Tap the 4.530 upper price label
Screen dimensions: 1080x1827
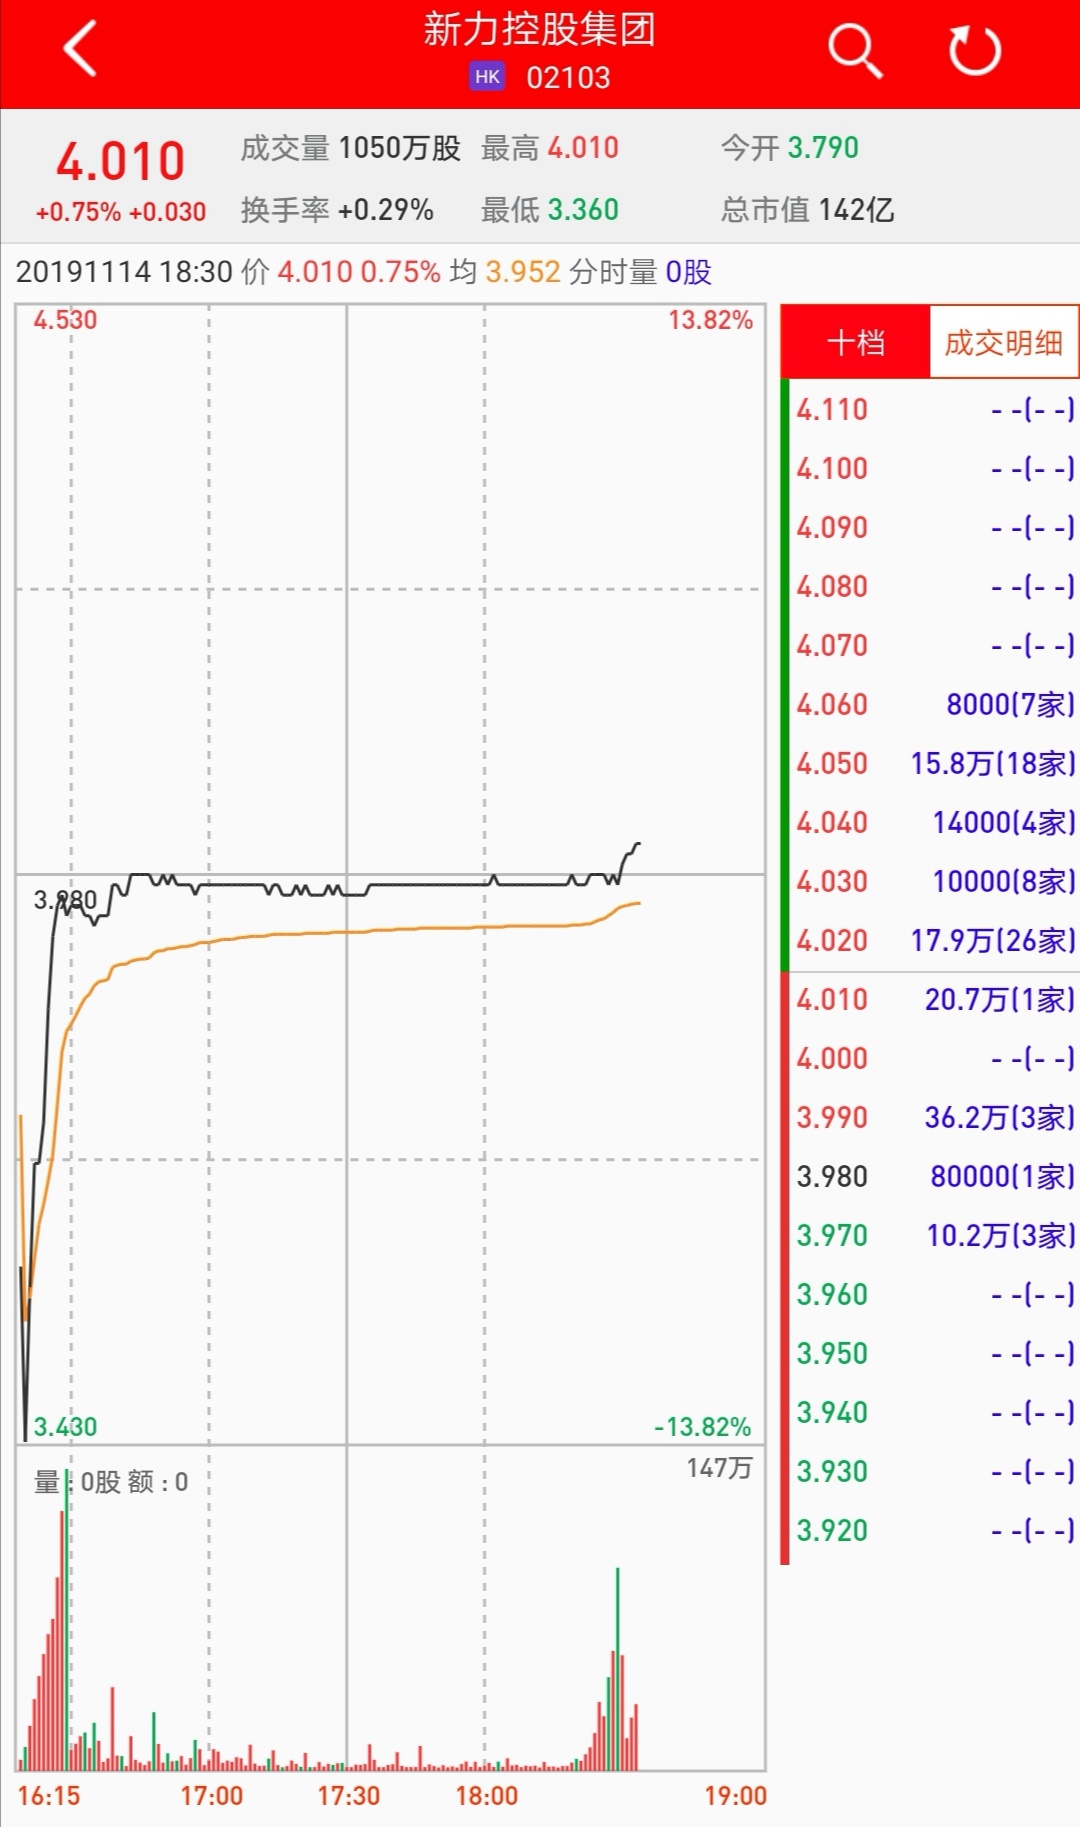pos(65,320)
